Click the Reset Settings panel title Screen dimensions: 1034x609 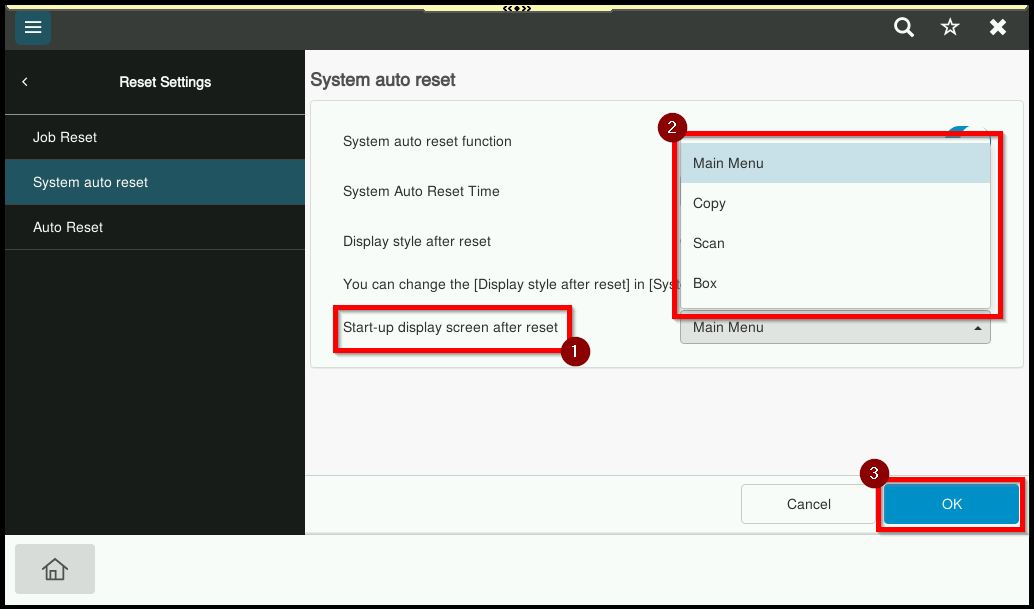[165, 82]
